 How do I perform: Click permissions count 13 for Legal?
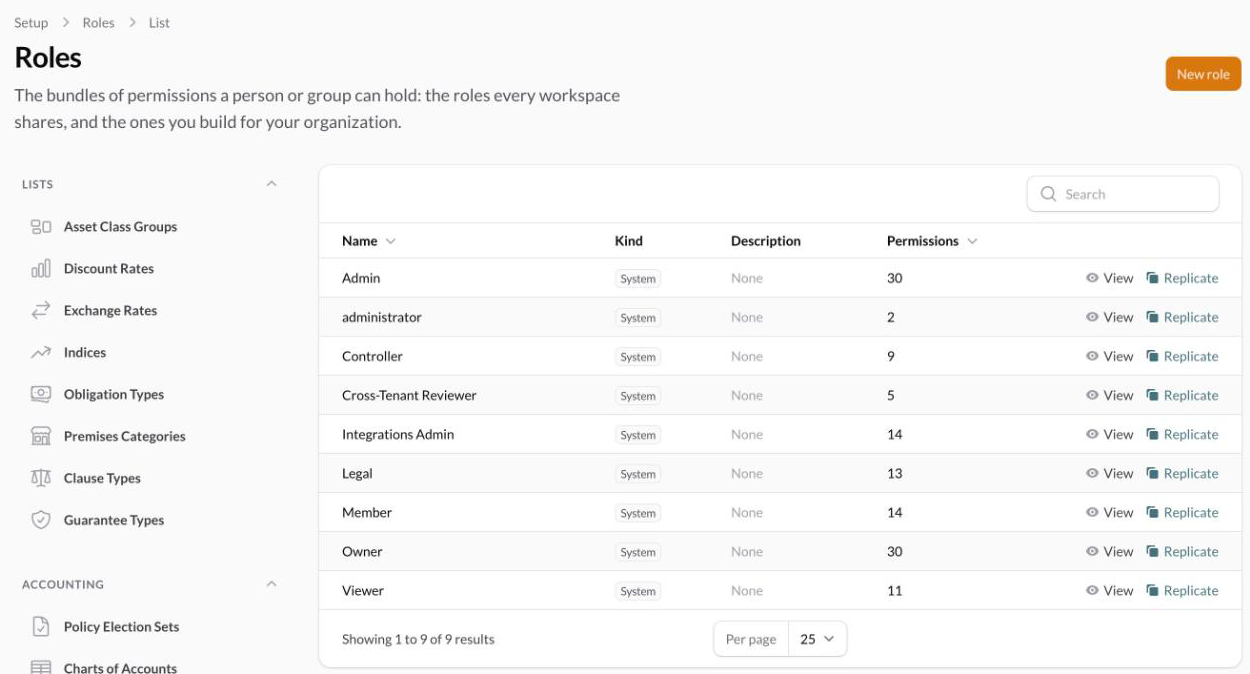click(x=894, y=473)
